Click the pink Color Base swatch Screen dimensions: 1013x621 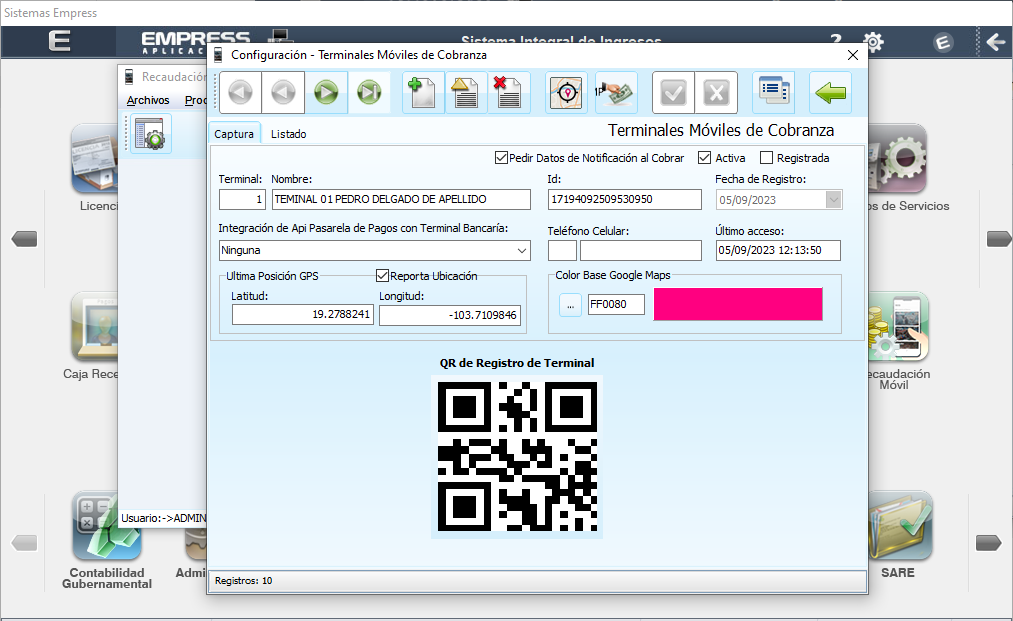(x=737, y=303)
